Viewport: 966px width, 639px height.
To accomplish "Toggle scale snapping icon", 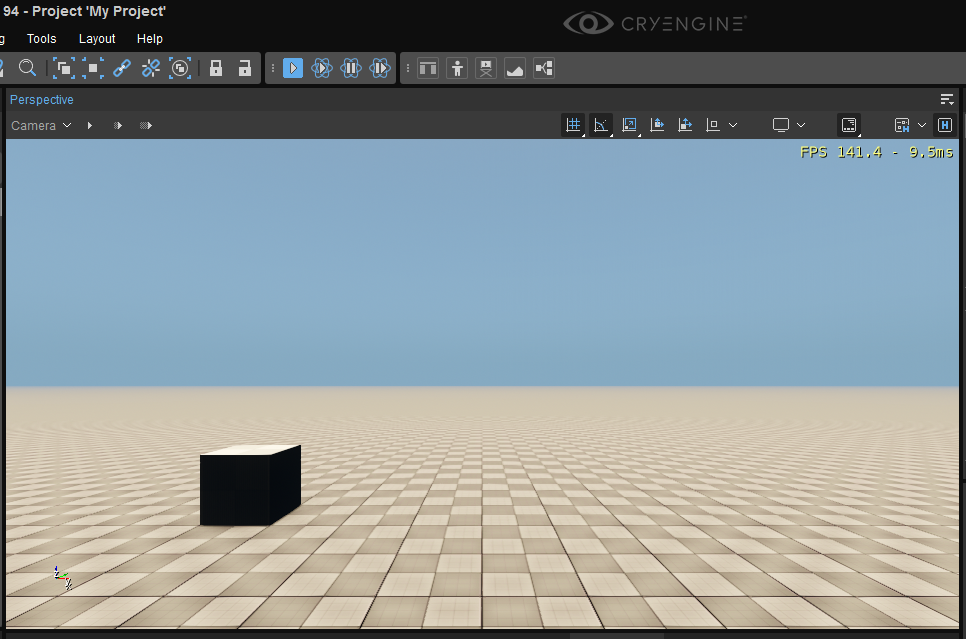I will click(x=630, y=125).
